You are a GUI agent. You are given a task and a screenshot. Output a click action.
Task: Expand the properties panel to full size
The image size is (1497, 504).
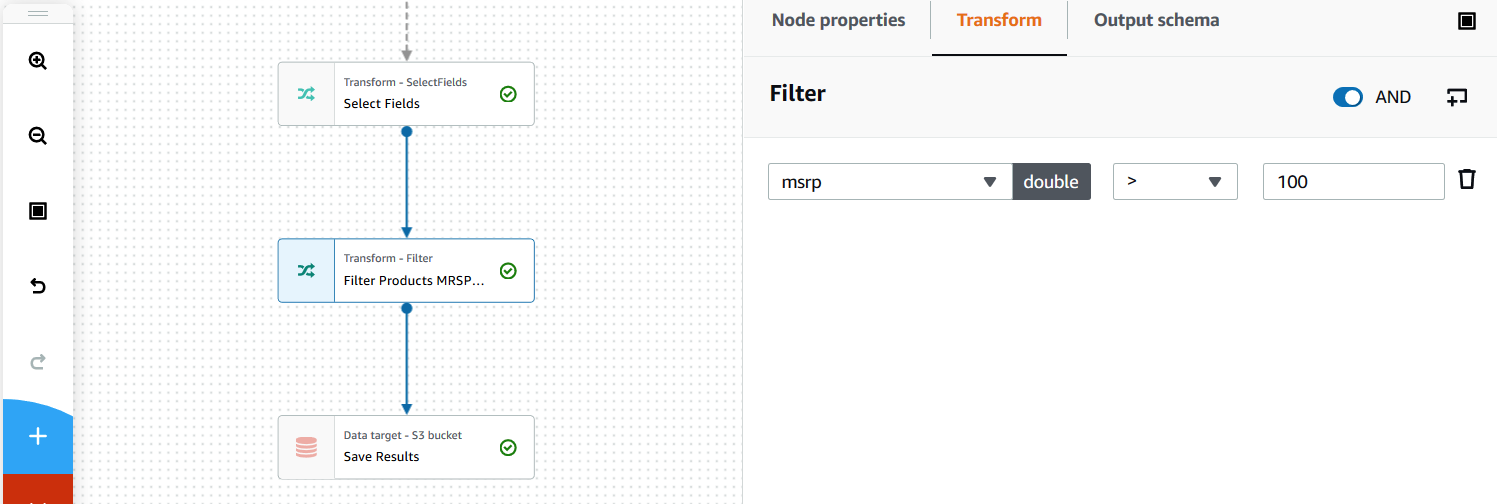[x=1467, y=21]
